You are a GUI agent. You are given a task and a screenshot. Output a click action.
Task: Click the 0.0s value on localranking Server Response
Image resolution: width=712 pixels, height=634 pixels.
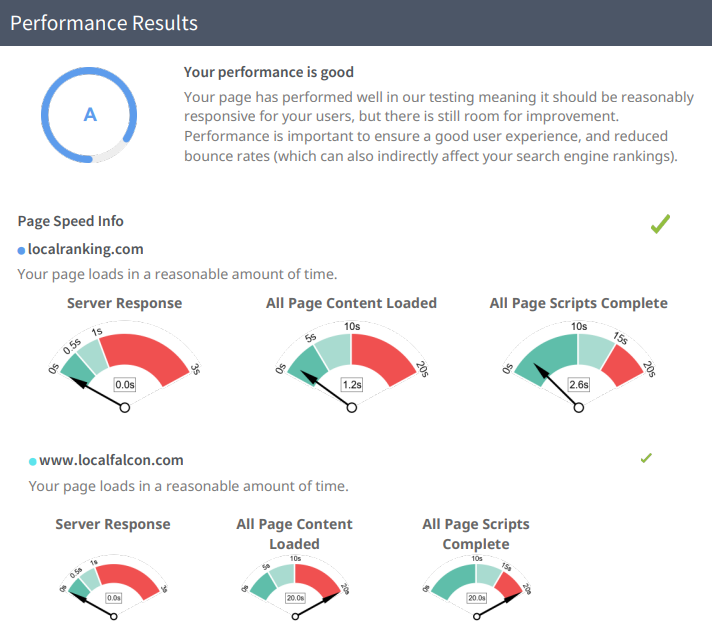coord(125,384)
